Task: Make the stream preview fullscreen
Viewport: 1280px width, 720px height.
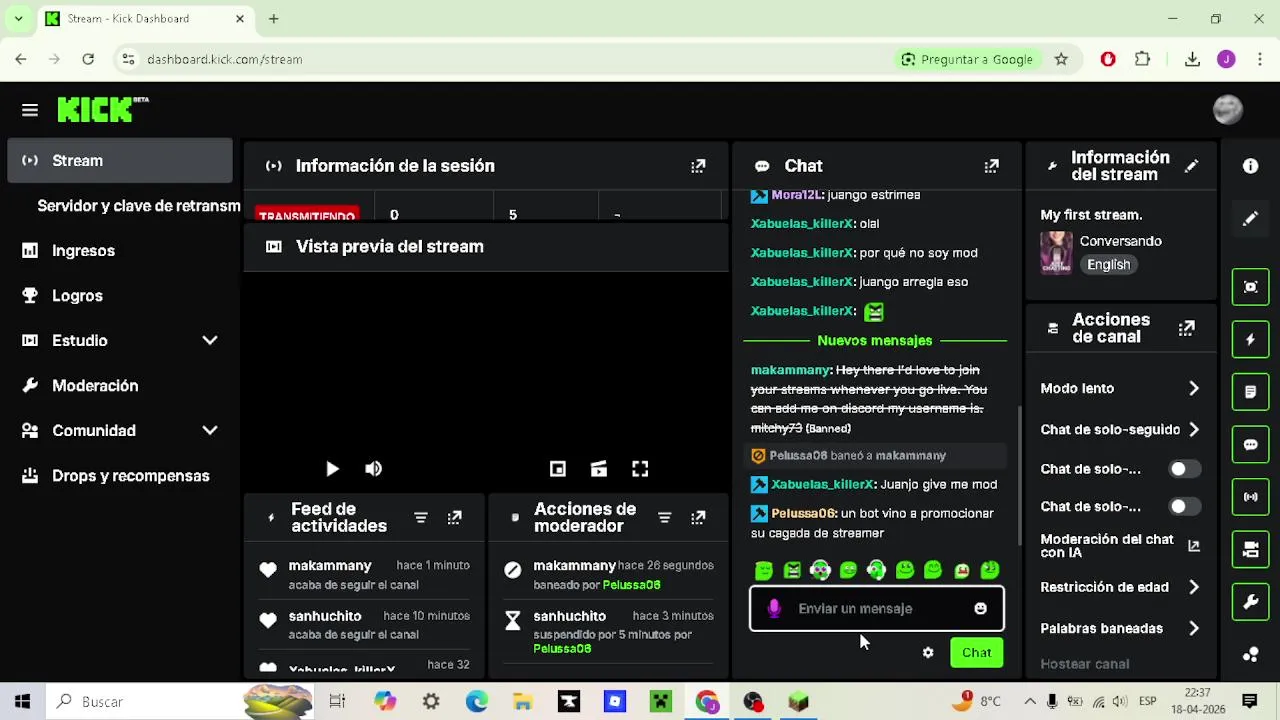Action: (x=640, y=469)
